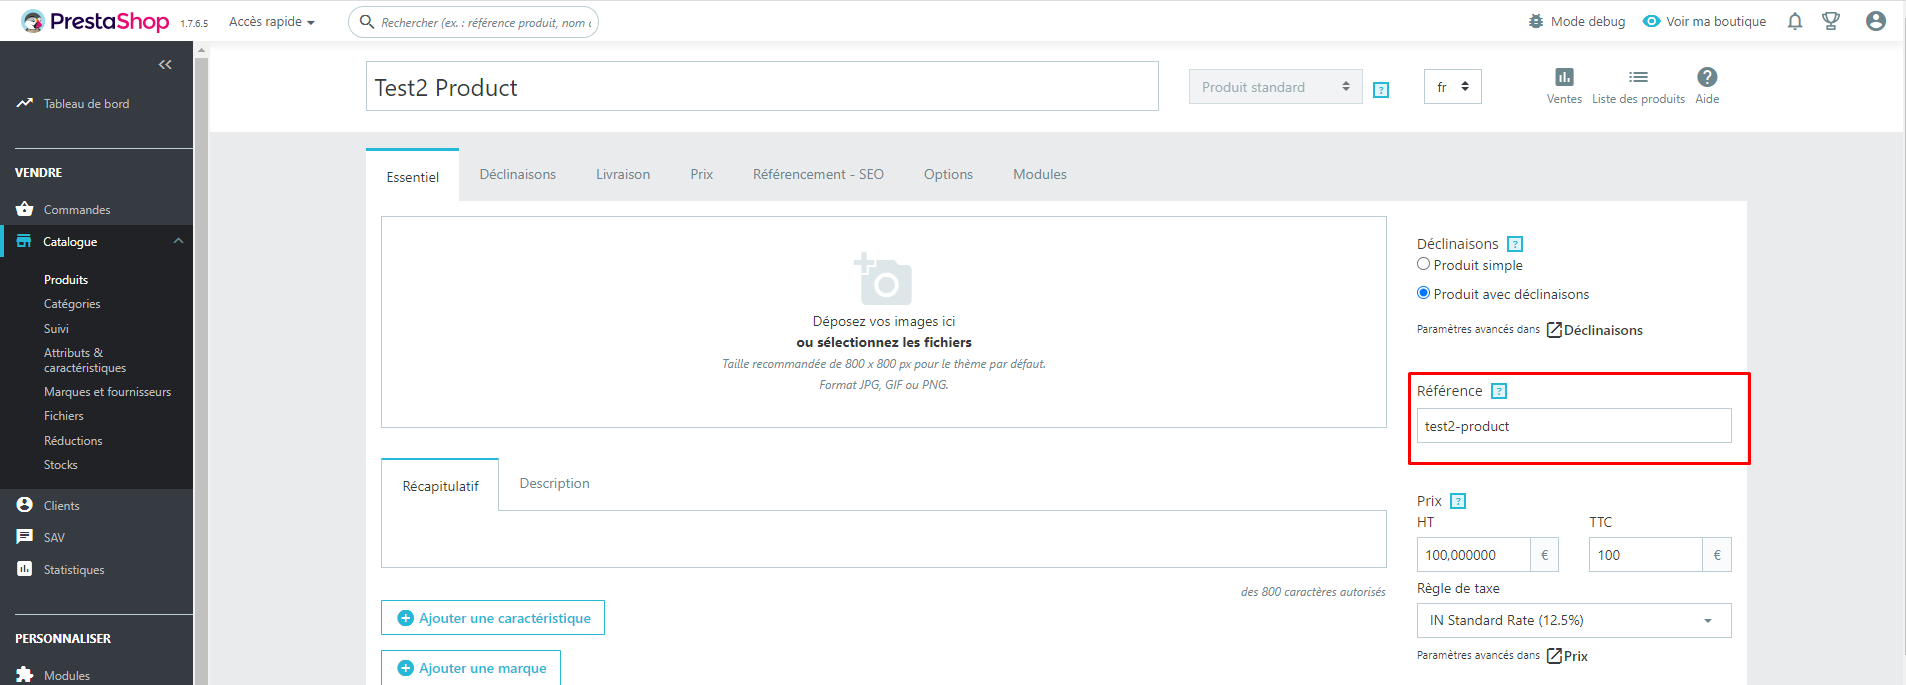Click help icon beside Prix label
1906x685 pixels.
pyautogui.click(x=1458, y=501)
